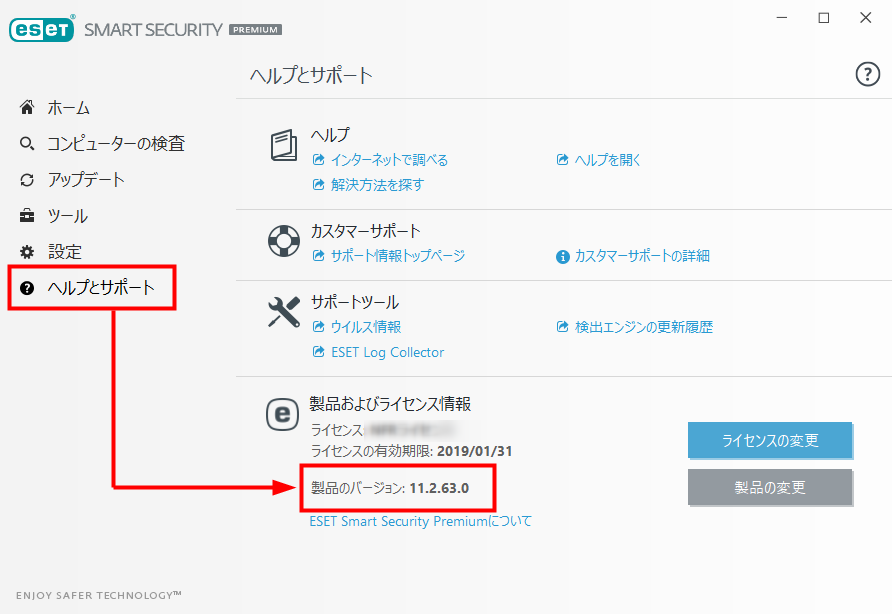This screenshot has width=892, height=614.
Task: Click the home icon in the sidebar
Action: [x=27, y=107]
